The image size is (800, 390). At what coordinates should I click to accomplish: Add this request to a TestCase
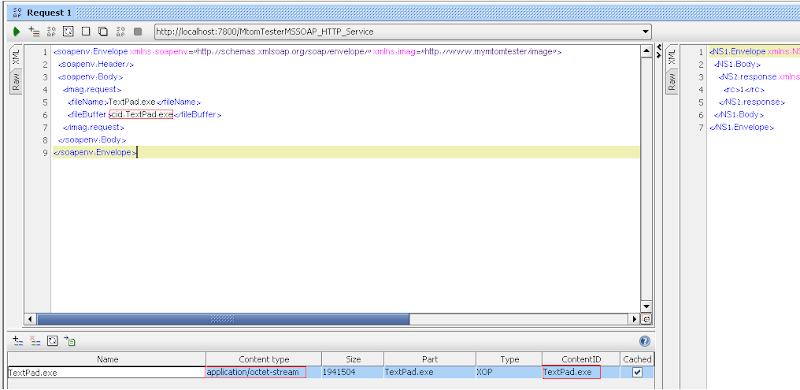[34, 32]
